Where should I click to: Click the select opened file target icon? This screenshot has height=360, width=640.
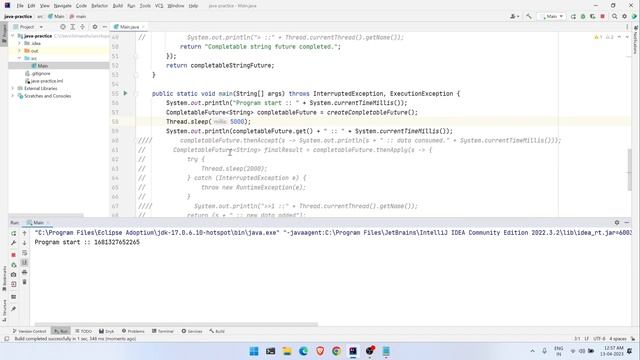click(63, 27)
